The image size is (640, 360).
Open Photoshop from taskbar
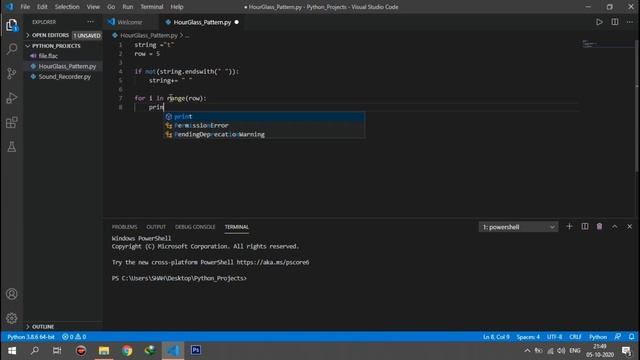pos(196,351)
